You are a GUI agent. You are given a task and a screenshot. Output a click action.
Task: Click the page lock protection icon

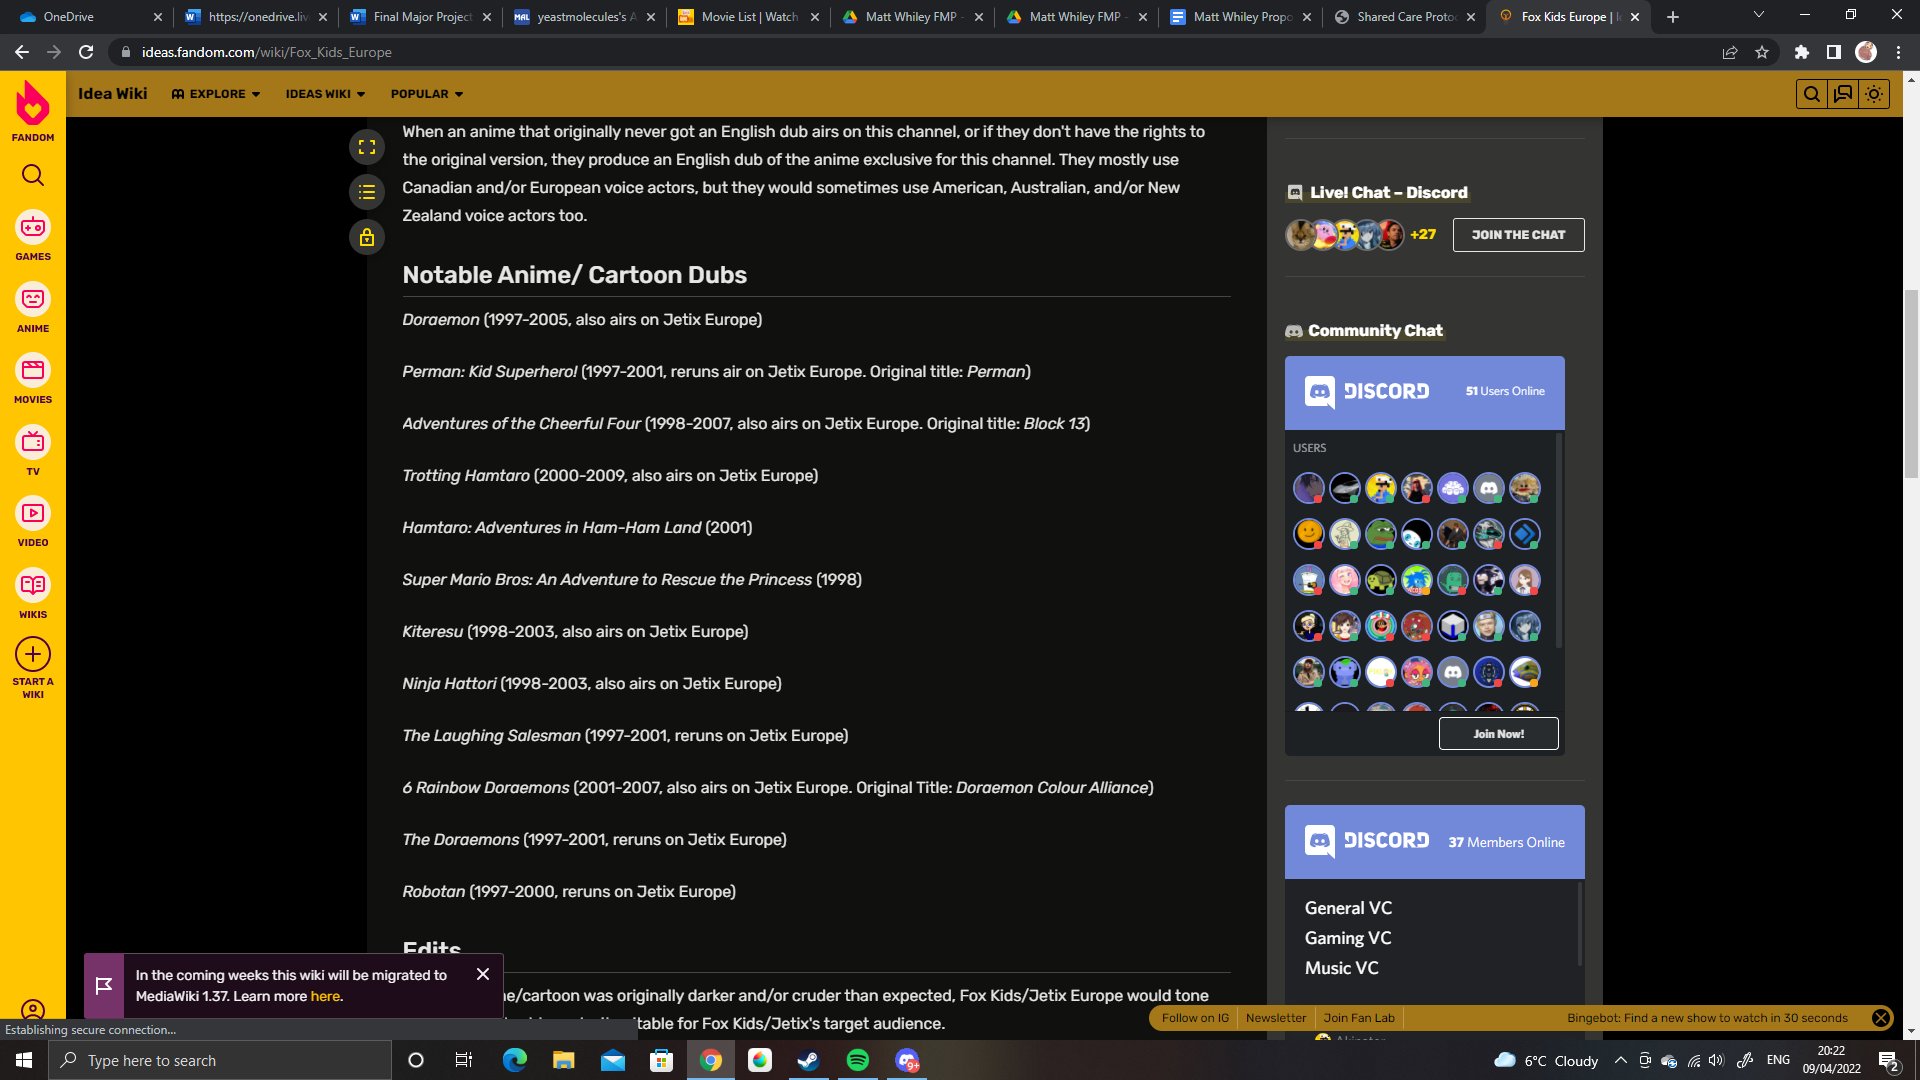click(x=367, y=237)
